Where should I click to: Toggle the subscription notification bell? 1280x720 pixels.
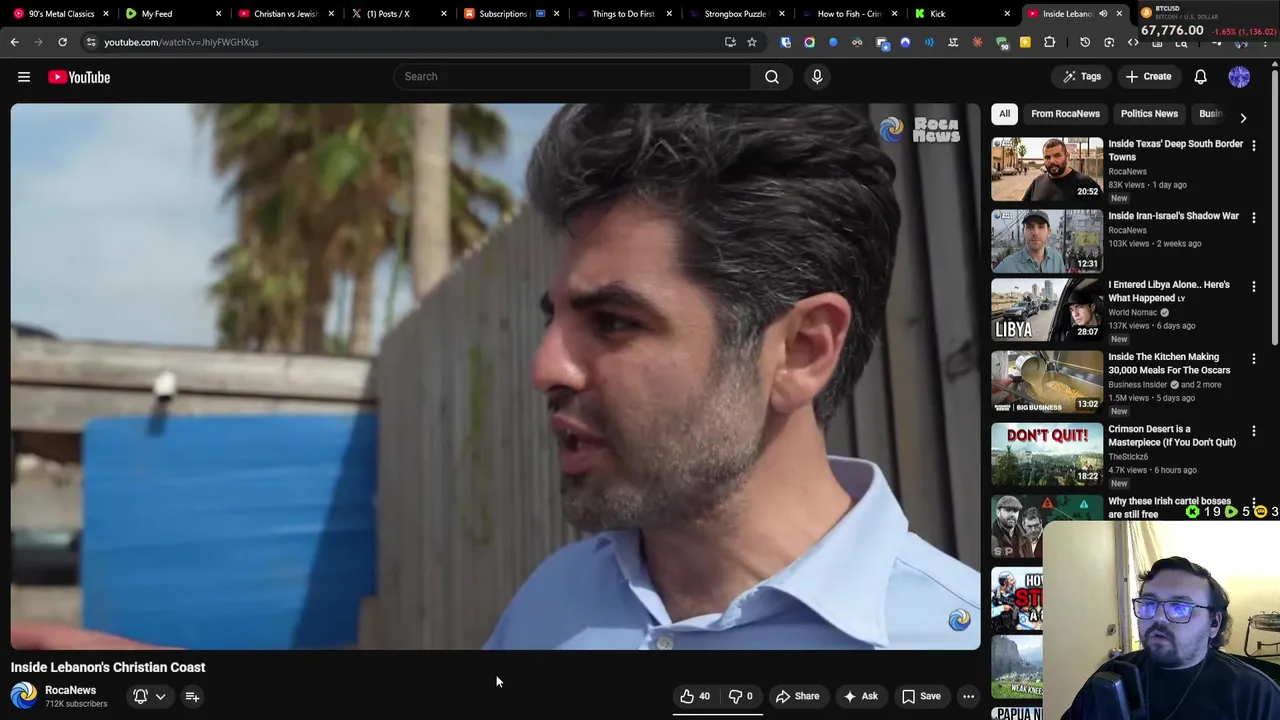pyautogui.click(x=141, y=697)
